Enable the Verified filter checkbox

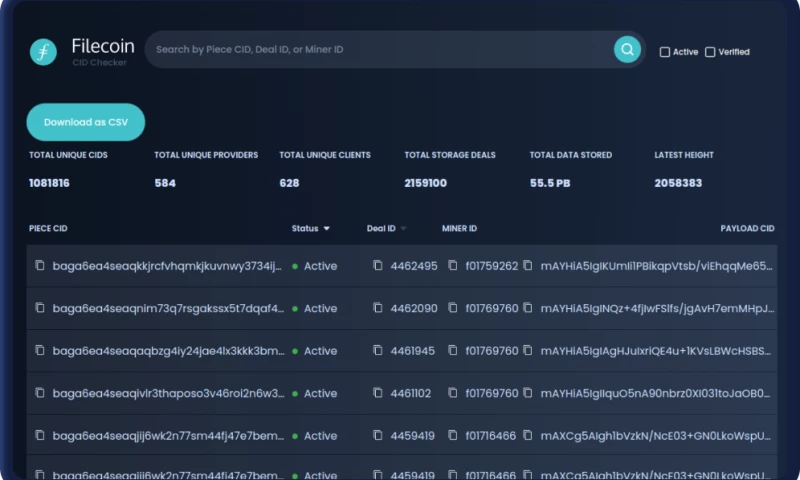click(x=710, y=52)
